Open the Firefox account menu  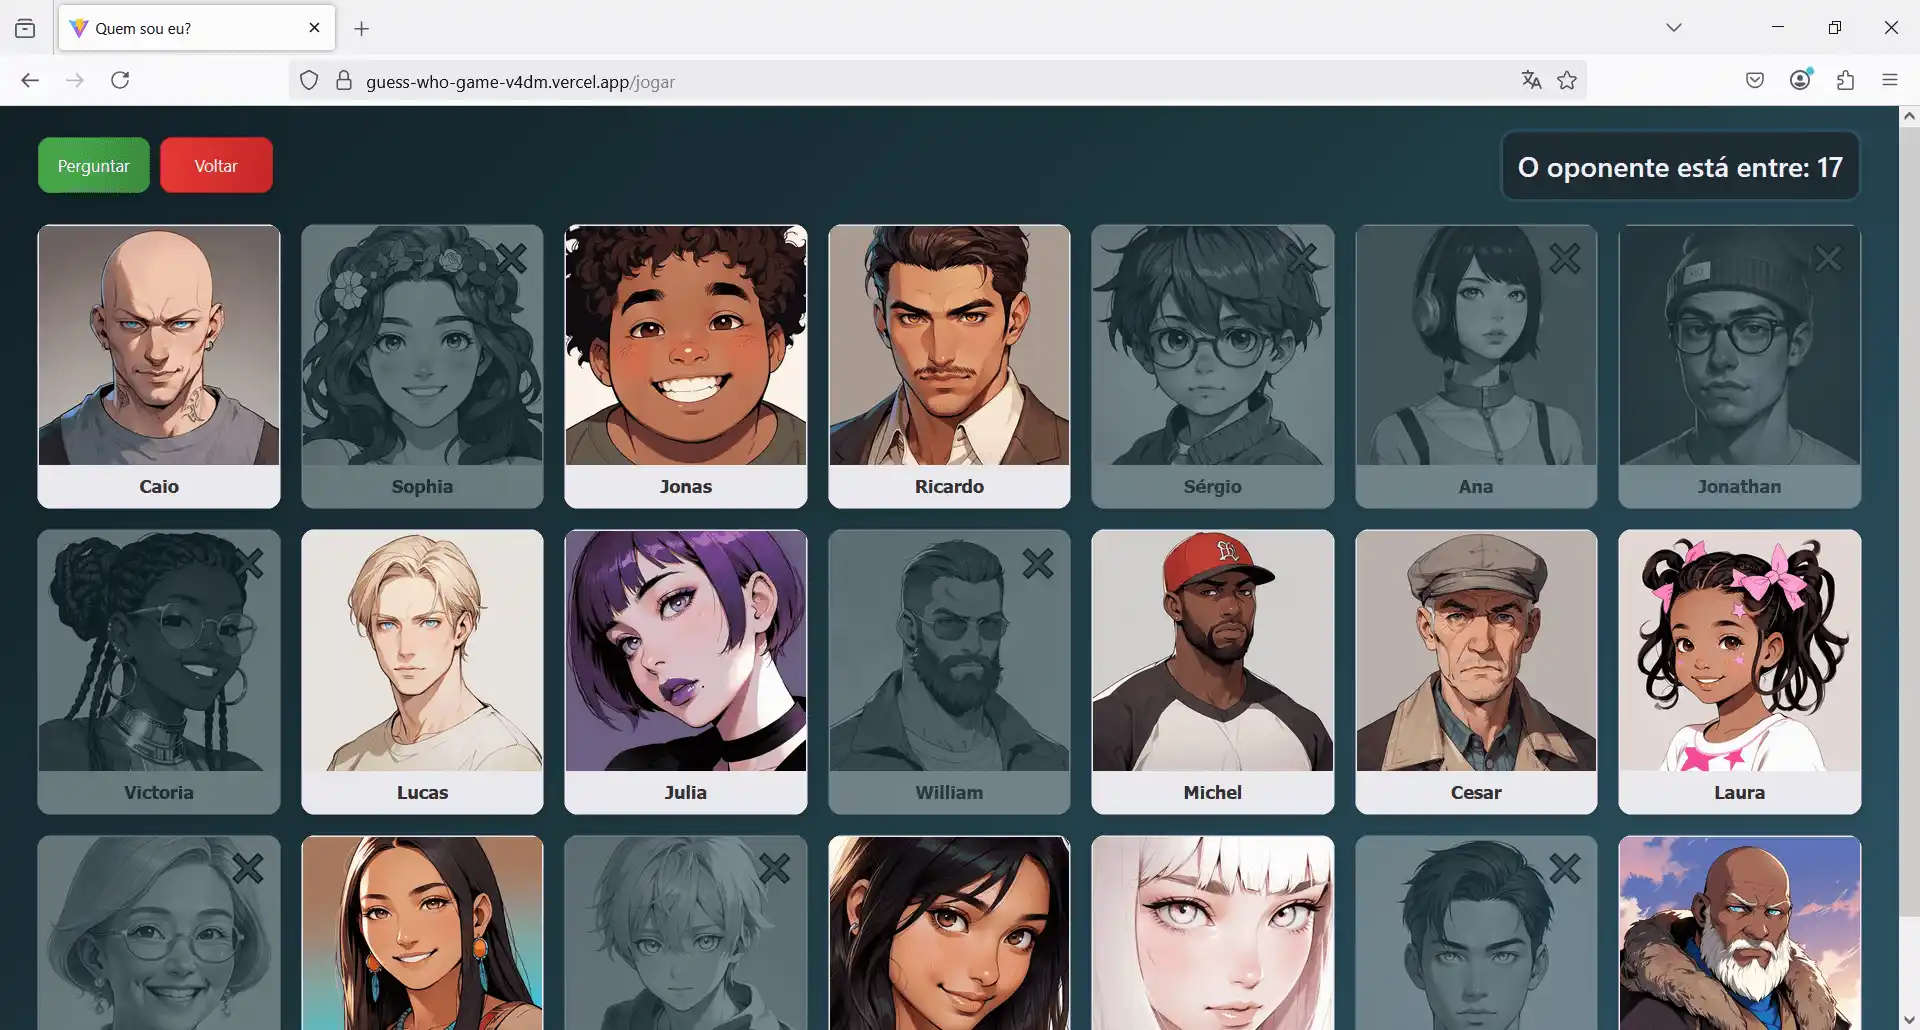(1801, 80)
